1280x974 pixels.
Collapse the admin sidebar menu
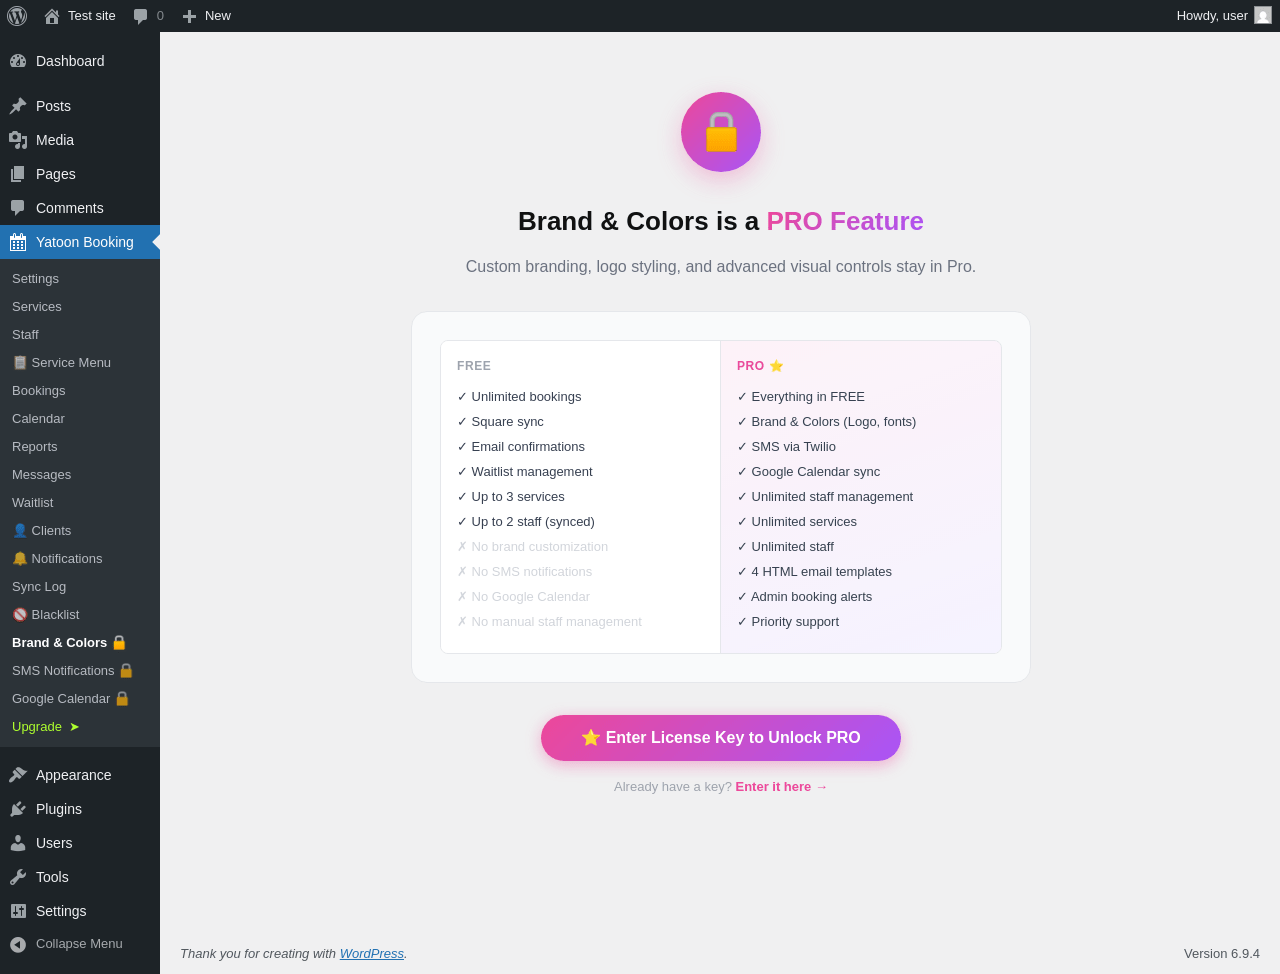(x=80, y=944)
